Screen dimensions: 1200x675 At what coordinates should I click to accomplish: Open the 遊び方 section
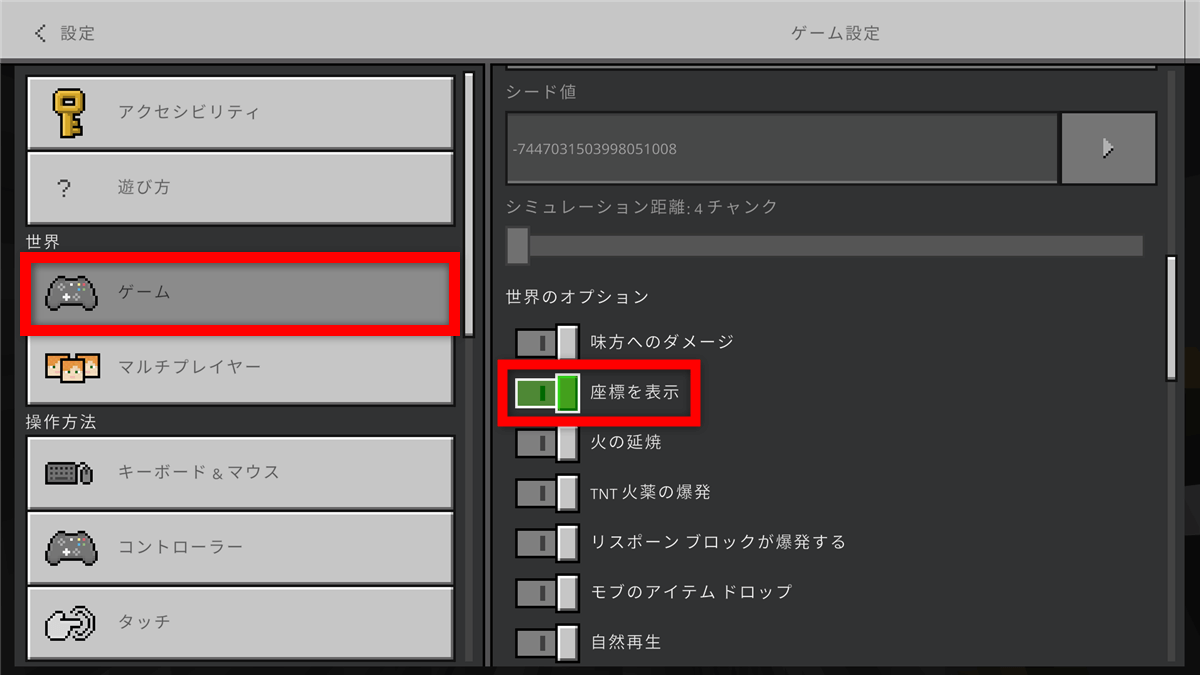[240, 187]
